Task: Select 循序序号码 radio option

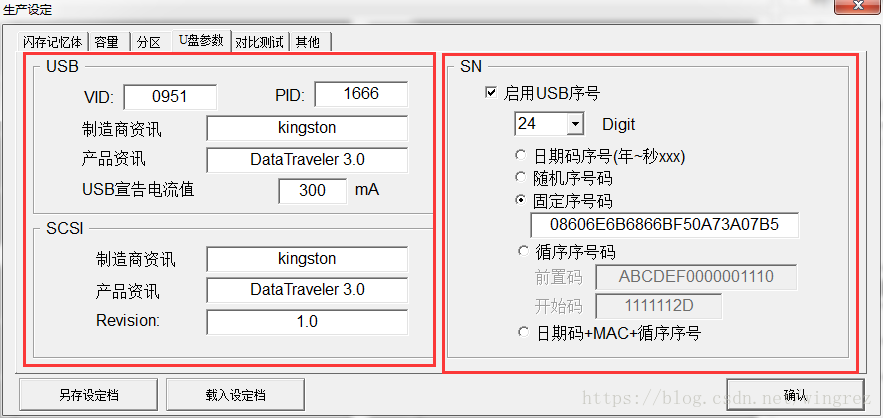Action: tap(524, 251)
